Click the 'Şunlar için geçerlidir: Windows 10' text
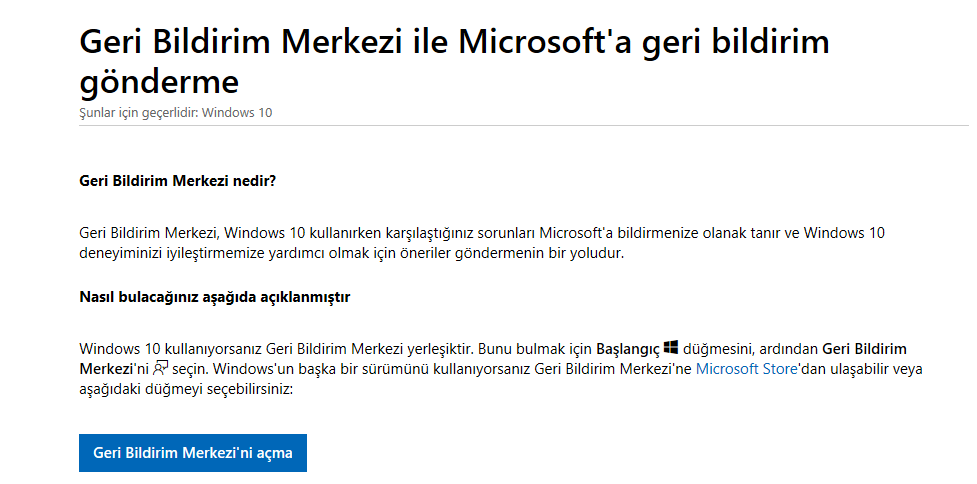The height and width of the screenshot is (484, 977). [x=176, y=113]
